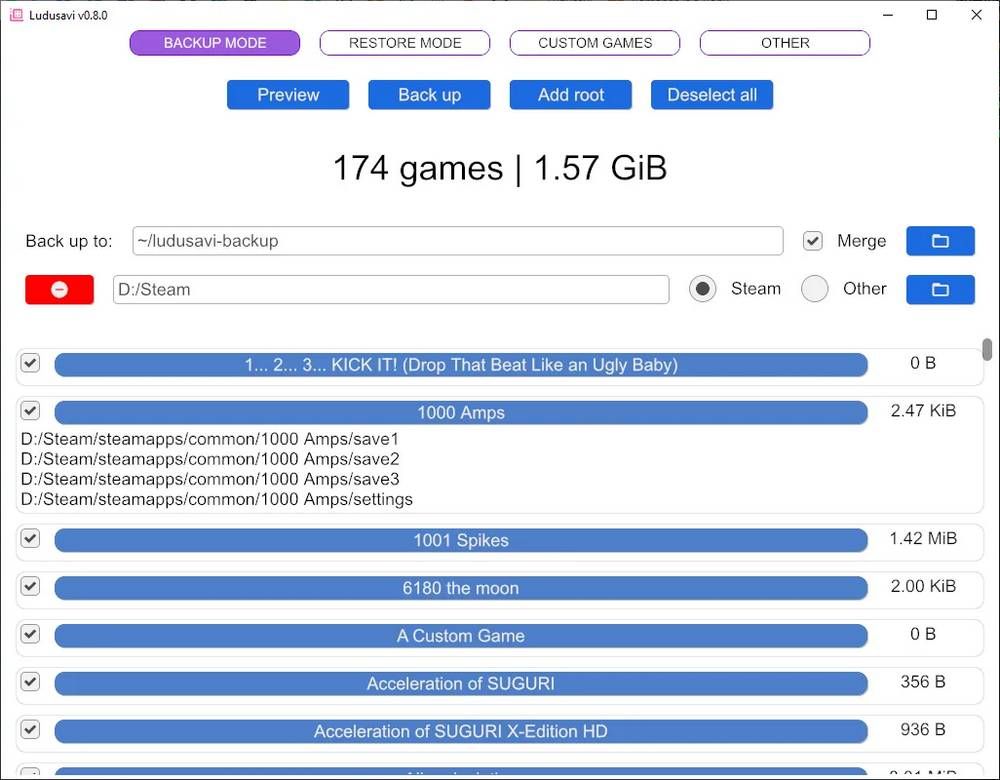This screenshot has height=780, width=1000.
Task: Browse for the backup target folder
Action: point(940,241)
